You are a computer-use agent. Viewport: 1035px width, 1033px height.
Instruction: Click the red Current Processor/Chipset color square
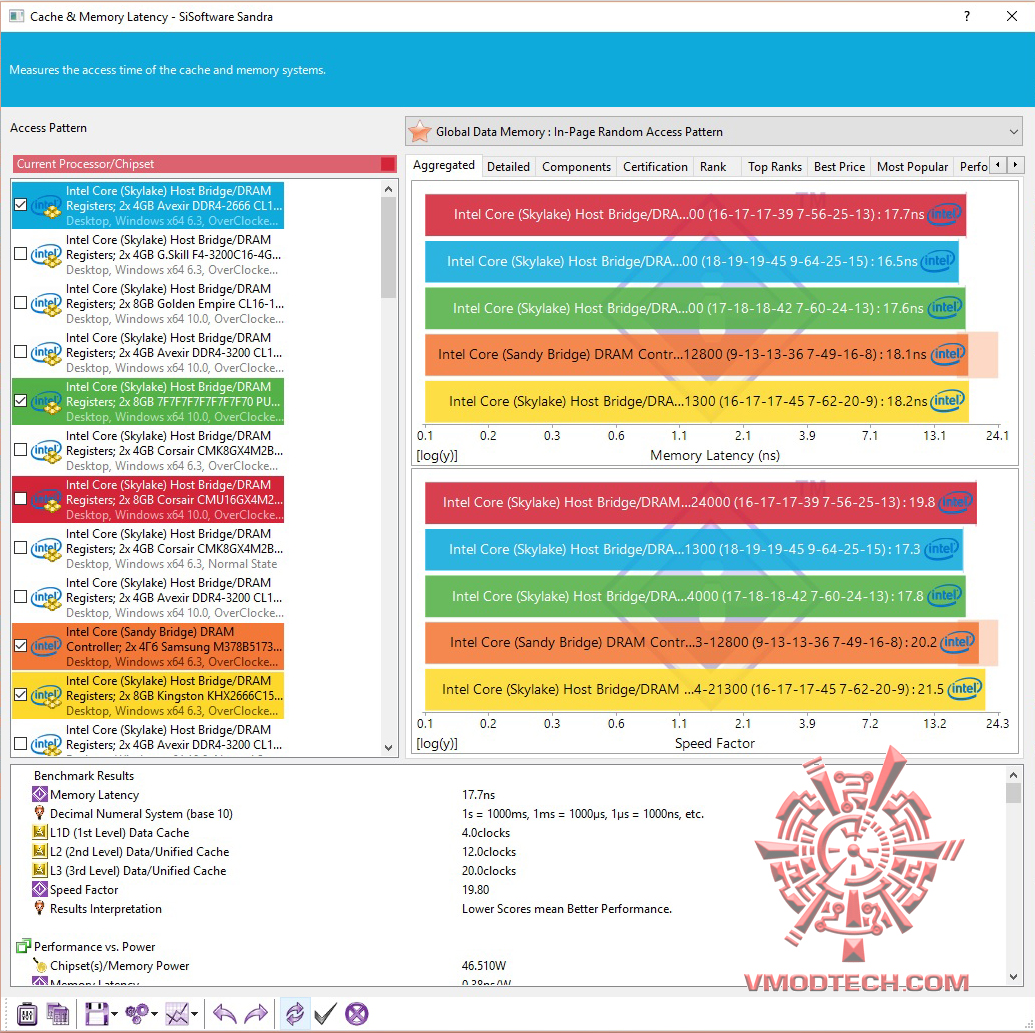point(387,164)
